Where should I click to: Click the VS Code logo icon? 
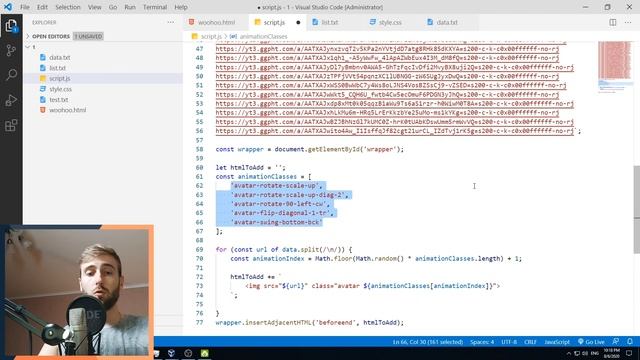point(8,7)
